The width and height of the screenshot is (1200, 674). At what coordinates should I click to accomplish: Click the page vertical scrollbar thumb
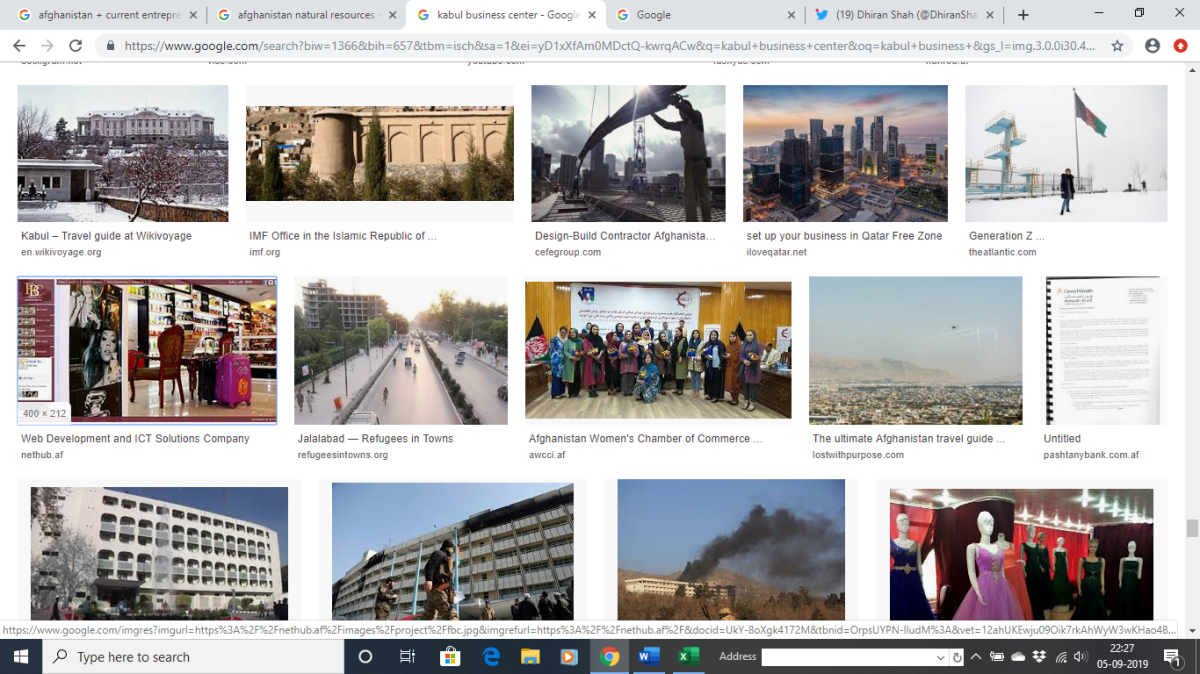pyautogui.click(x=1191, y=528)
